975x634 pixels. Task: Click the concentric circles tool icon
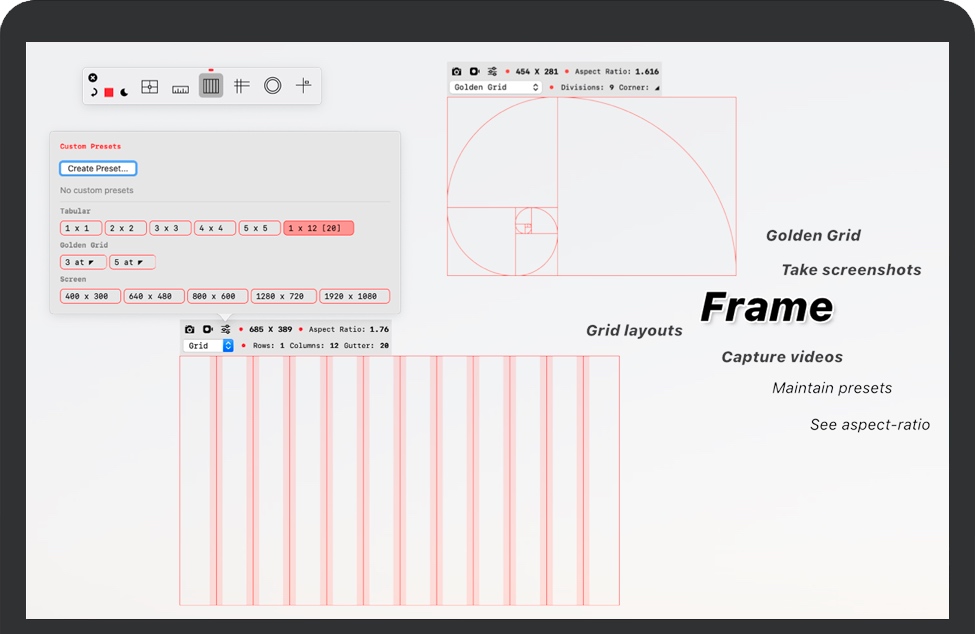pos(272,86)
